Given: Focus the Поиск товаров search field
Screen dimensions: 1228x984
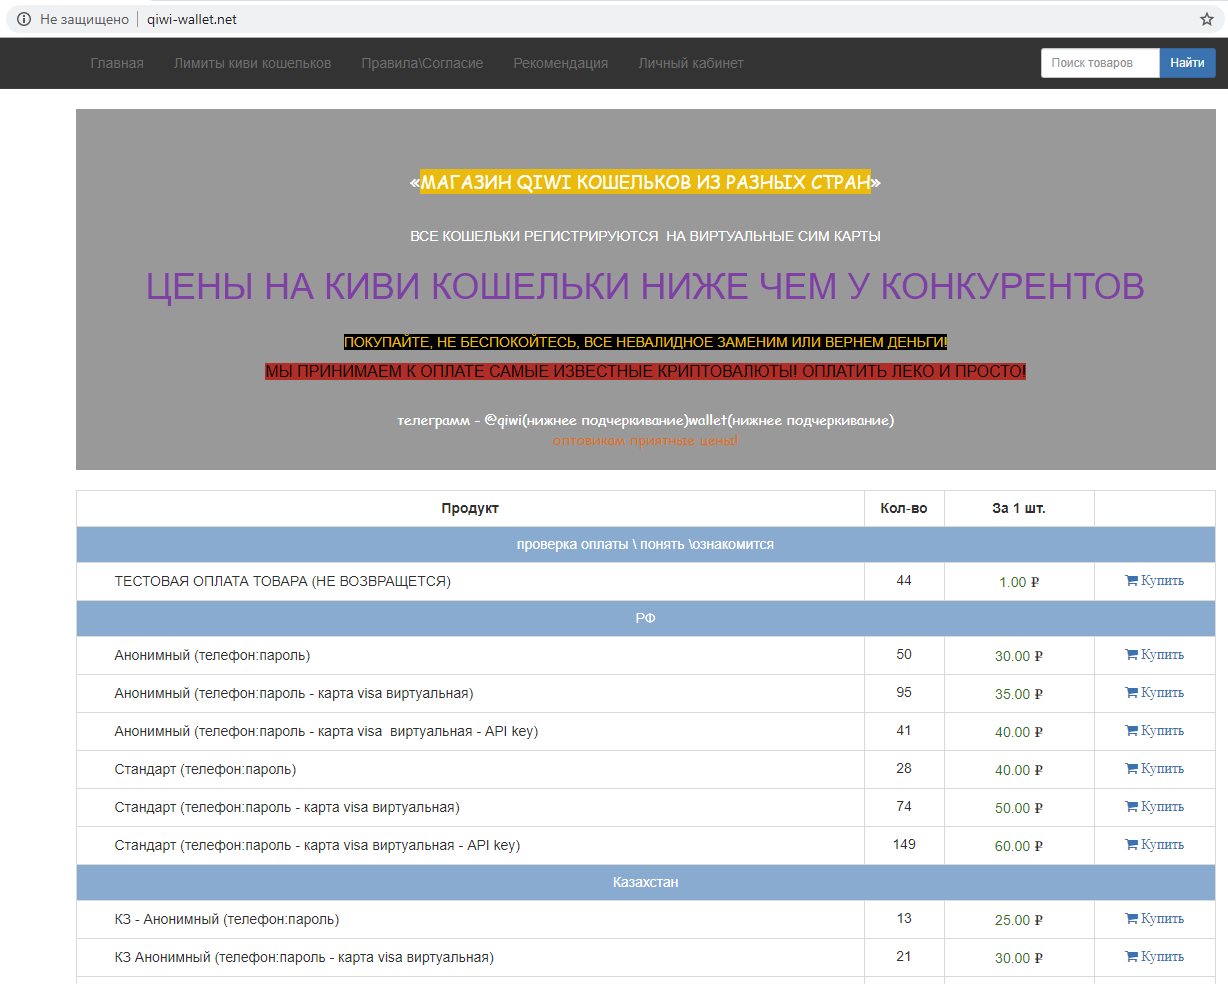Looking at the screenshot, I should coord(1100,63).
